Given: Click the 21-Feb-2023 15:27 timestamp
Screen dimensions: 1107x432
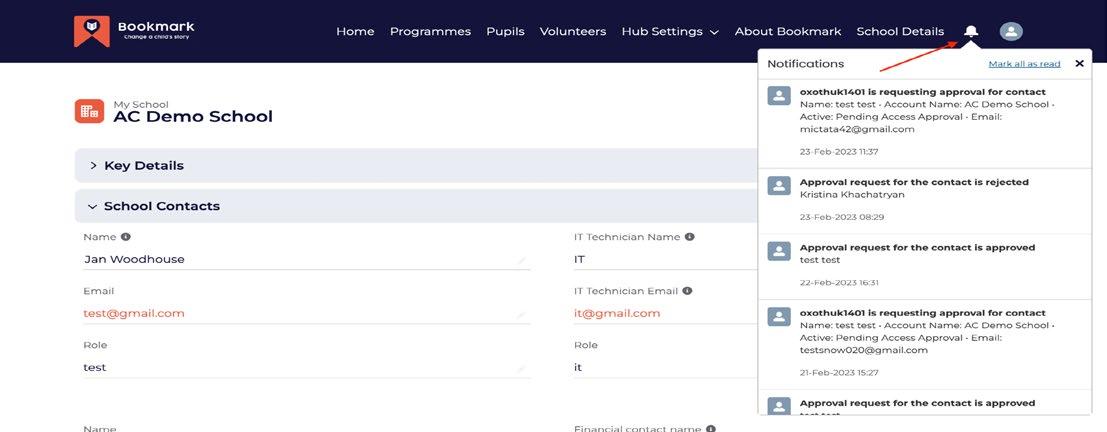Looking at the screenshot, I should 839,373.
